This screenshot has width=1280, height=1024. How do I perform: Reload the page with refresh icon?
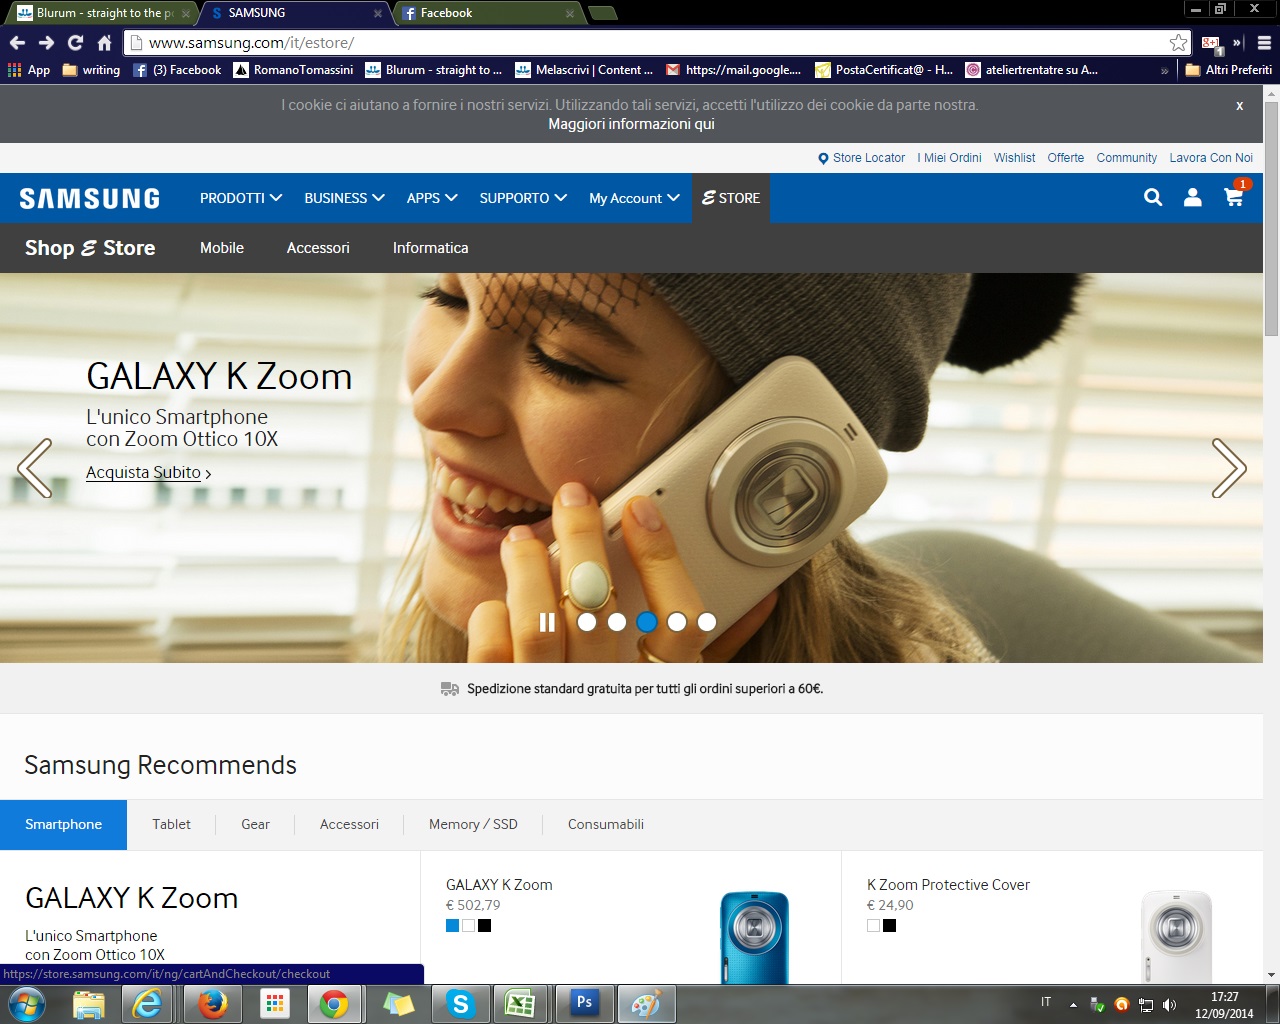click(x=75, y=43)
